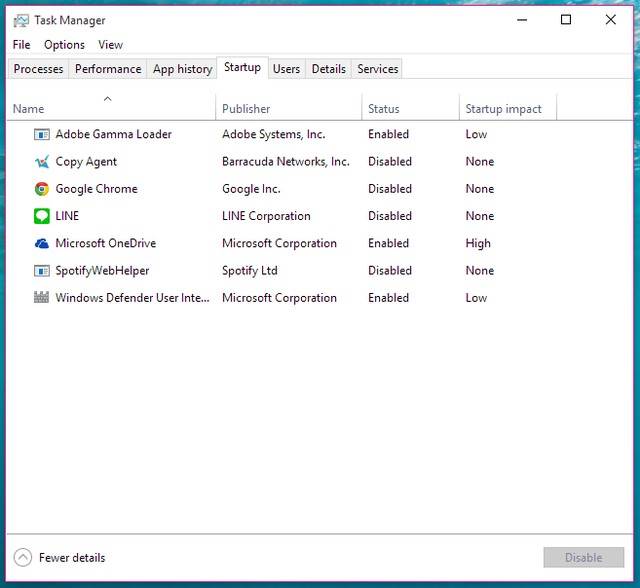Screen dimensions: 640x588
Task: Close the Task Manager window
Action: tap(611, 20)
